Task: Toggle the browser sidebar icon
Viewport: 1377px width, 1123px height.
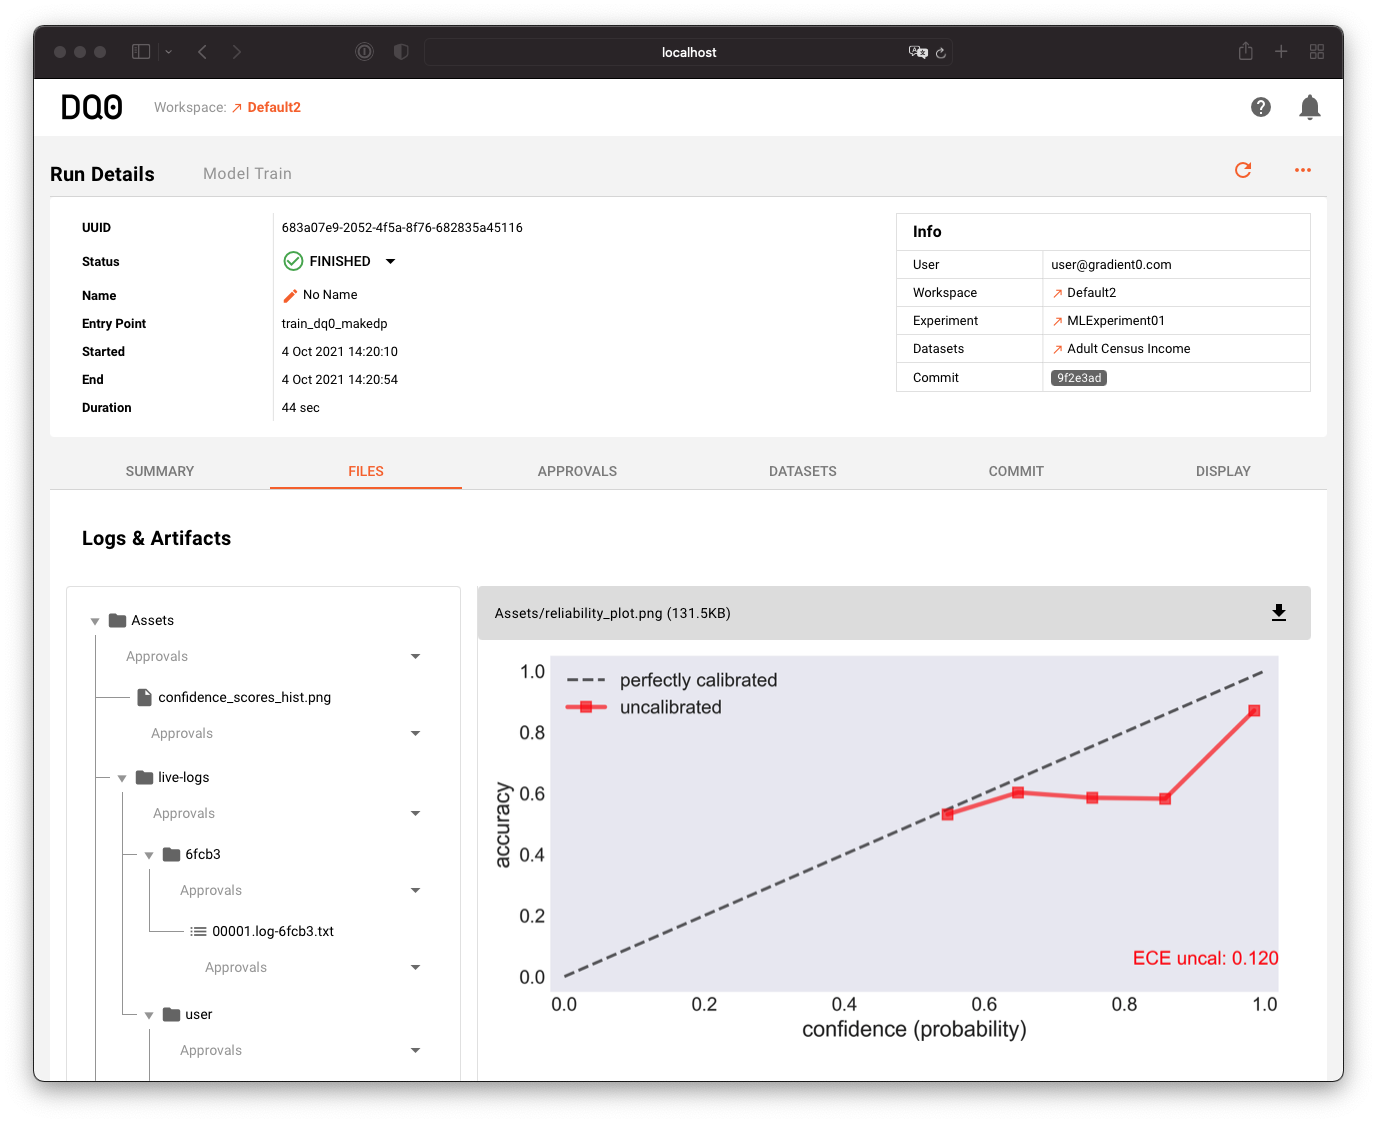Action: tap(141, 52)
